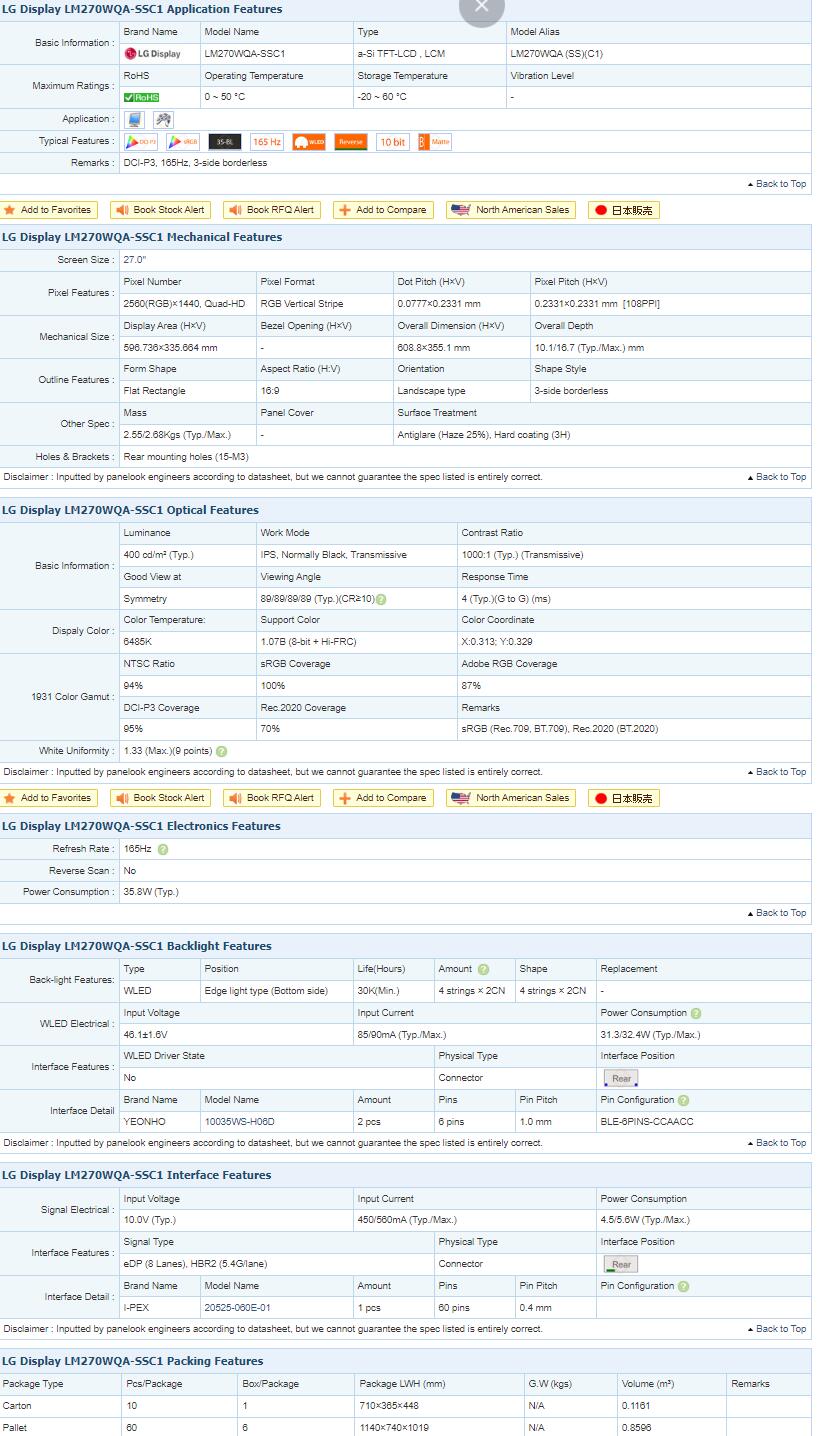Click the LG Display brand logo
Image resolution: width=818 pixels, height=1436 pixels.
coord(153,54)
